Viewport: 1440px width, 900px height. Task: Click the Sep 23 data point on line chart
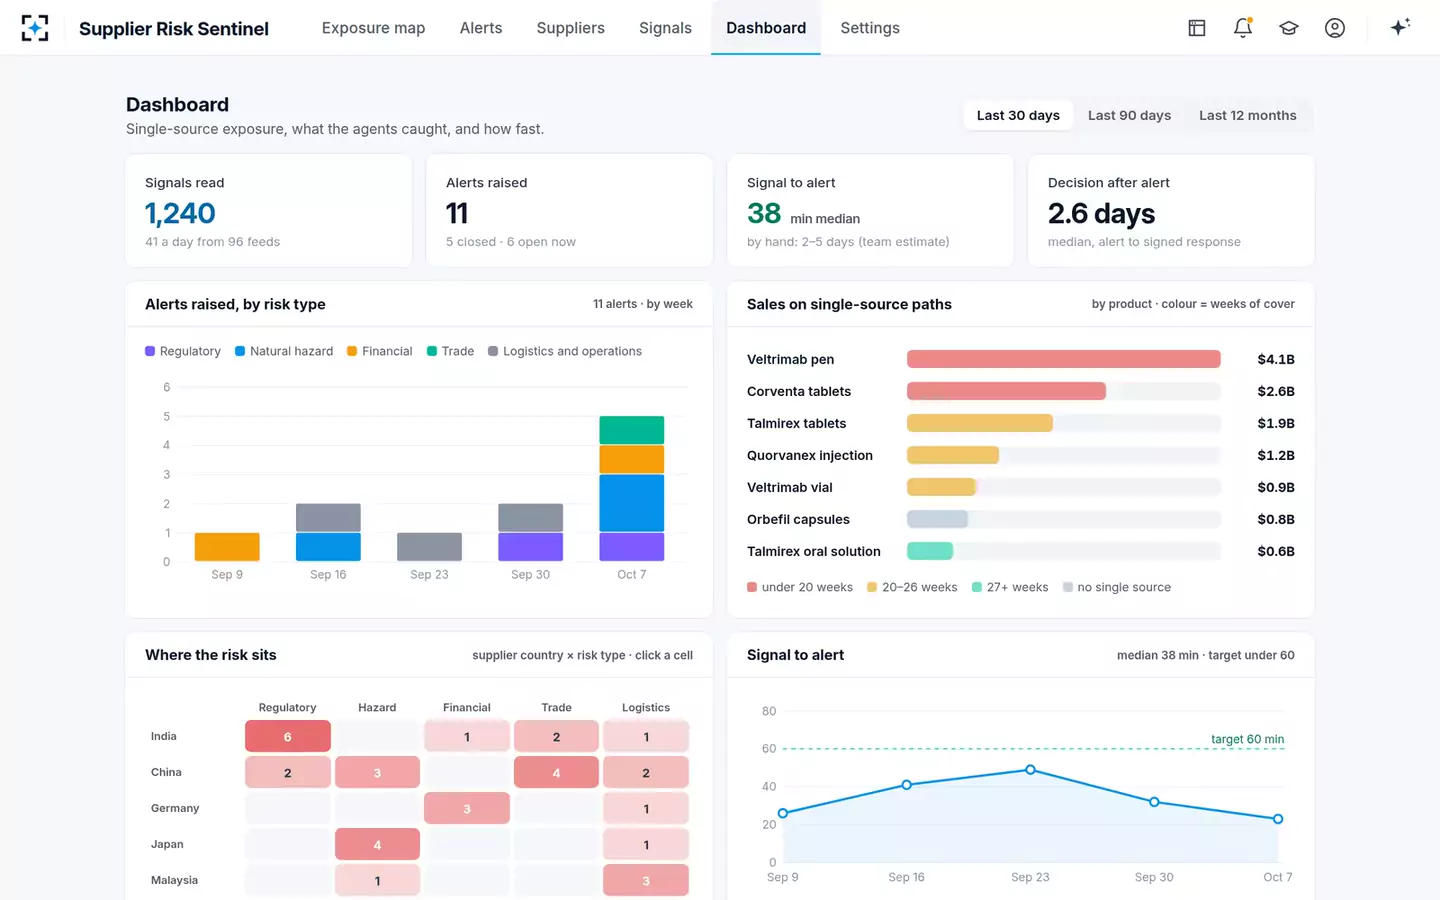[1030, 770]
